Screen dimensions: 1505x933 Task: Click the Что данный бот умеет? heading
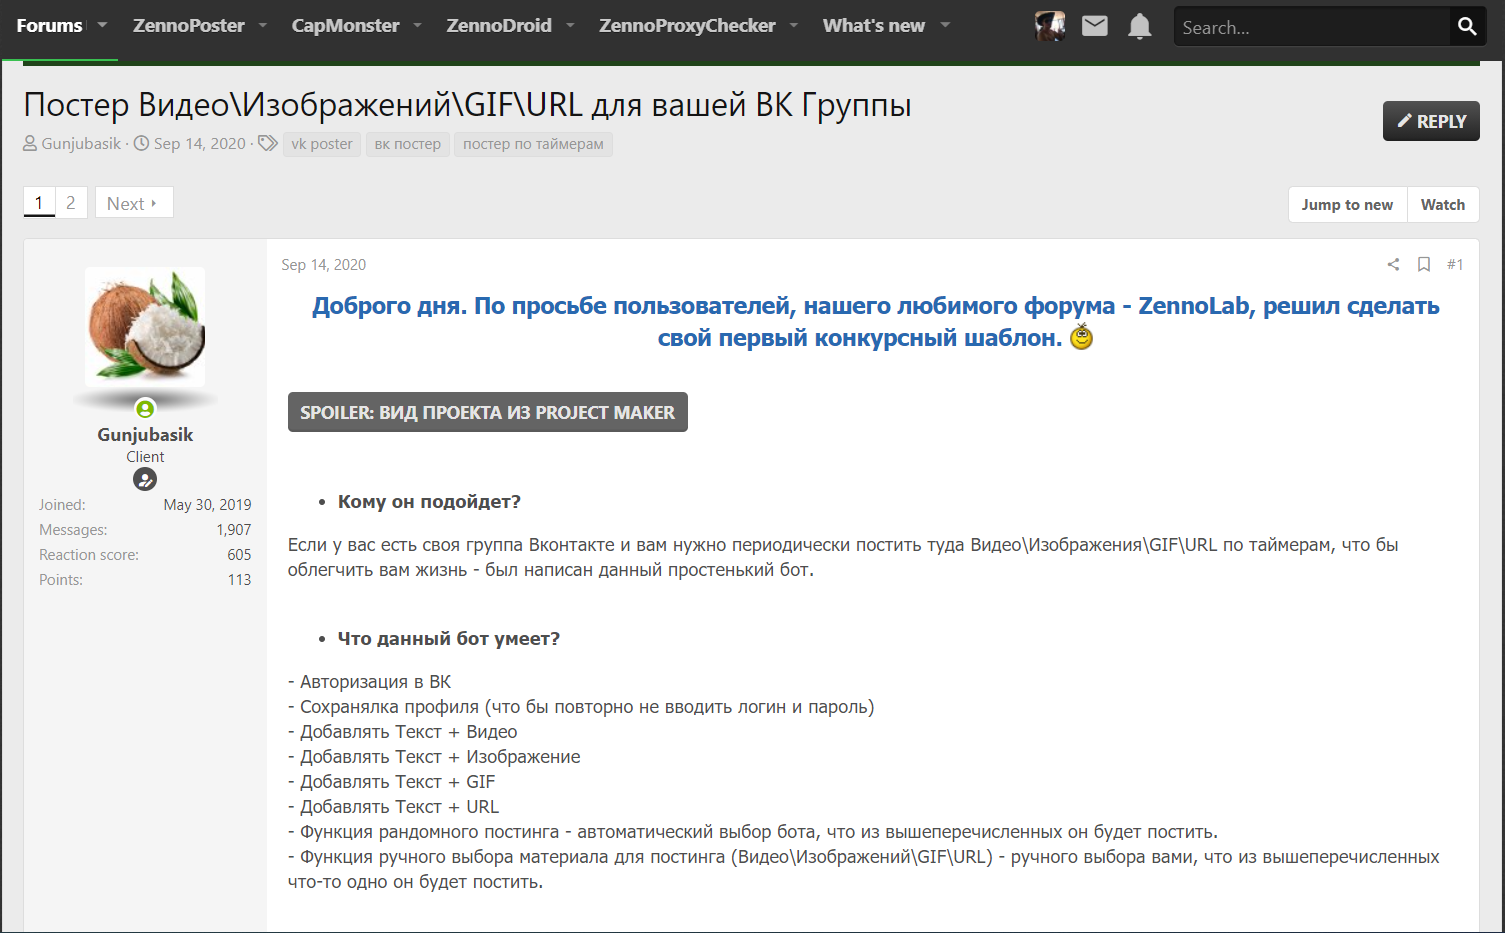click(x=449, y=638)
